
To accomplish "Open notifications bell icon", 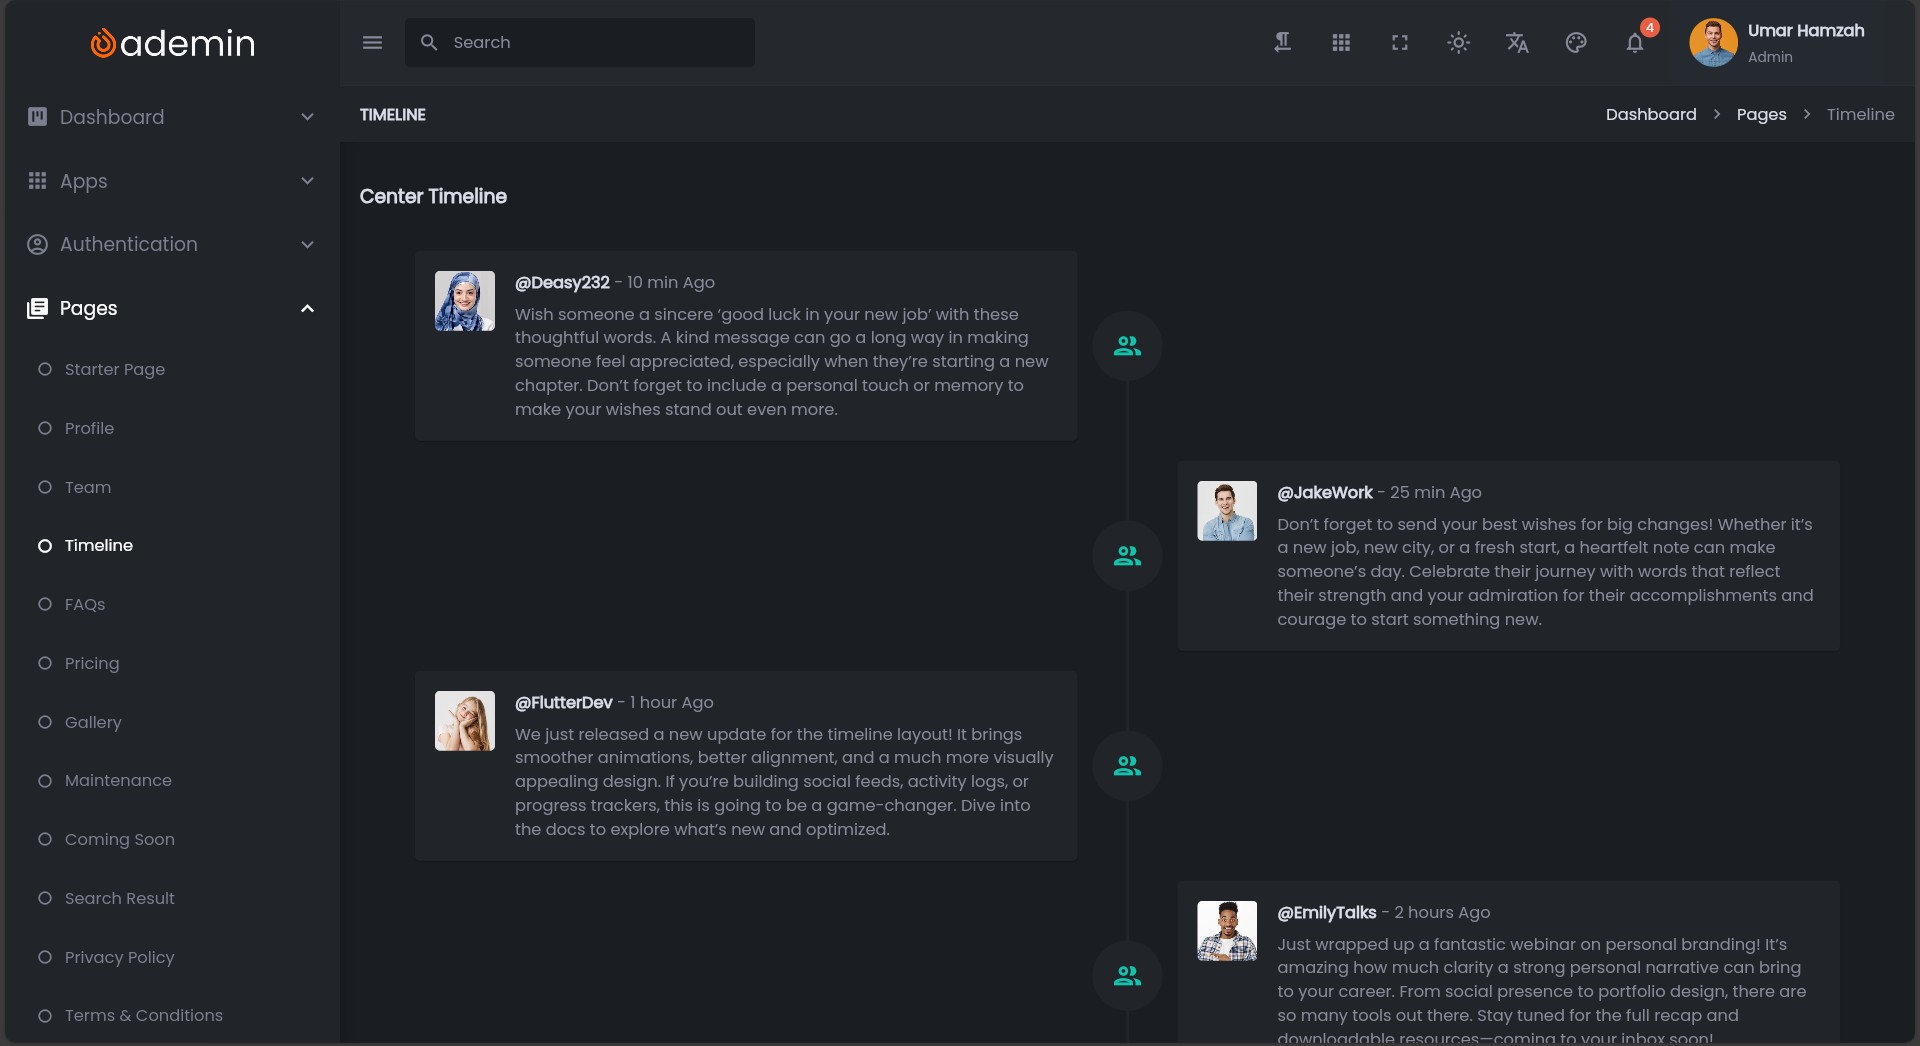I will click(x=1634, y=43).
